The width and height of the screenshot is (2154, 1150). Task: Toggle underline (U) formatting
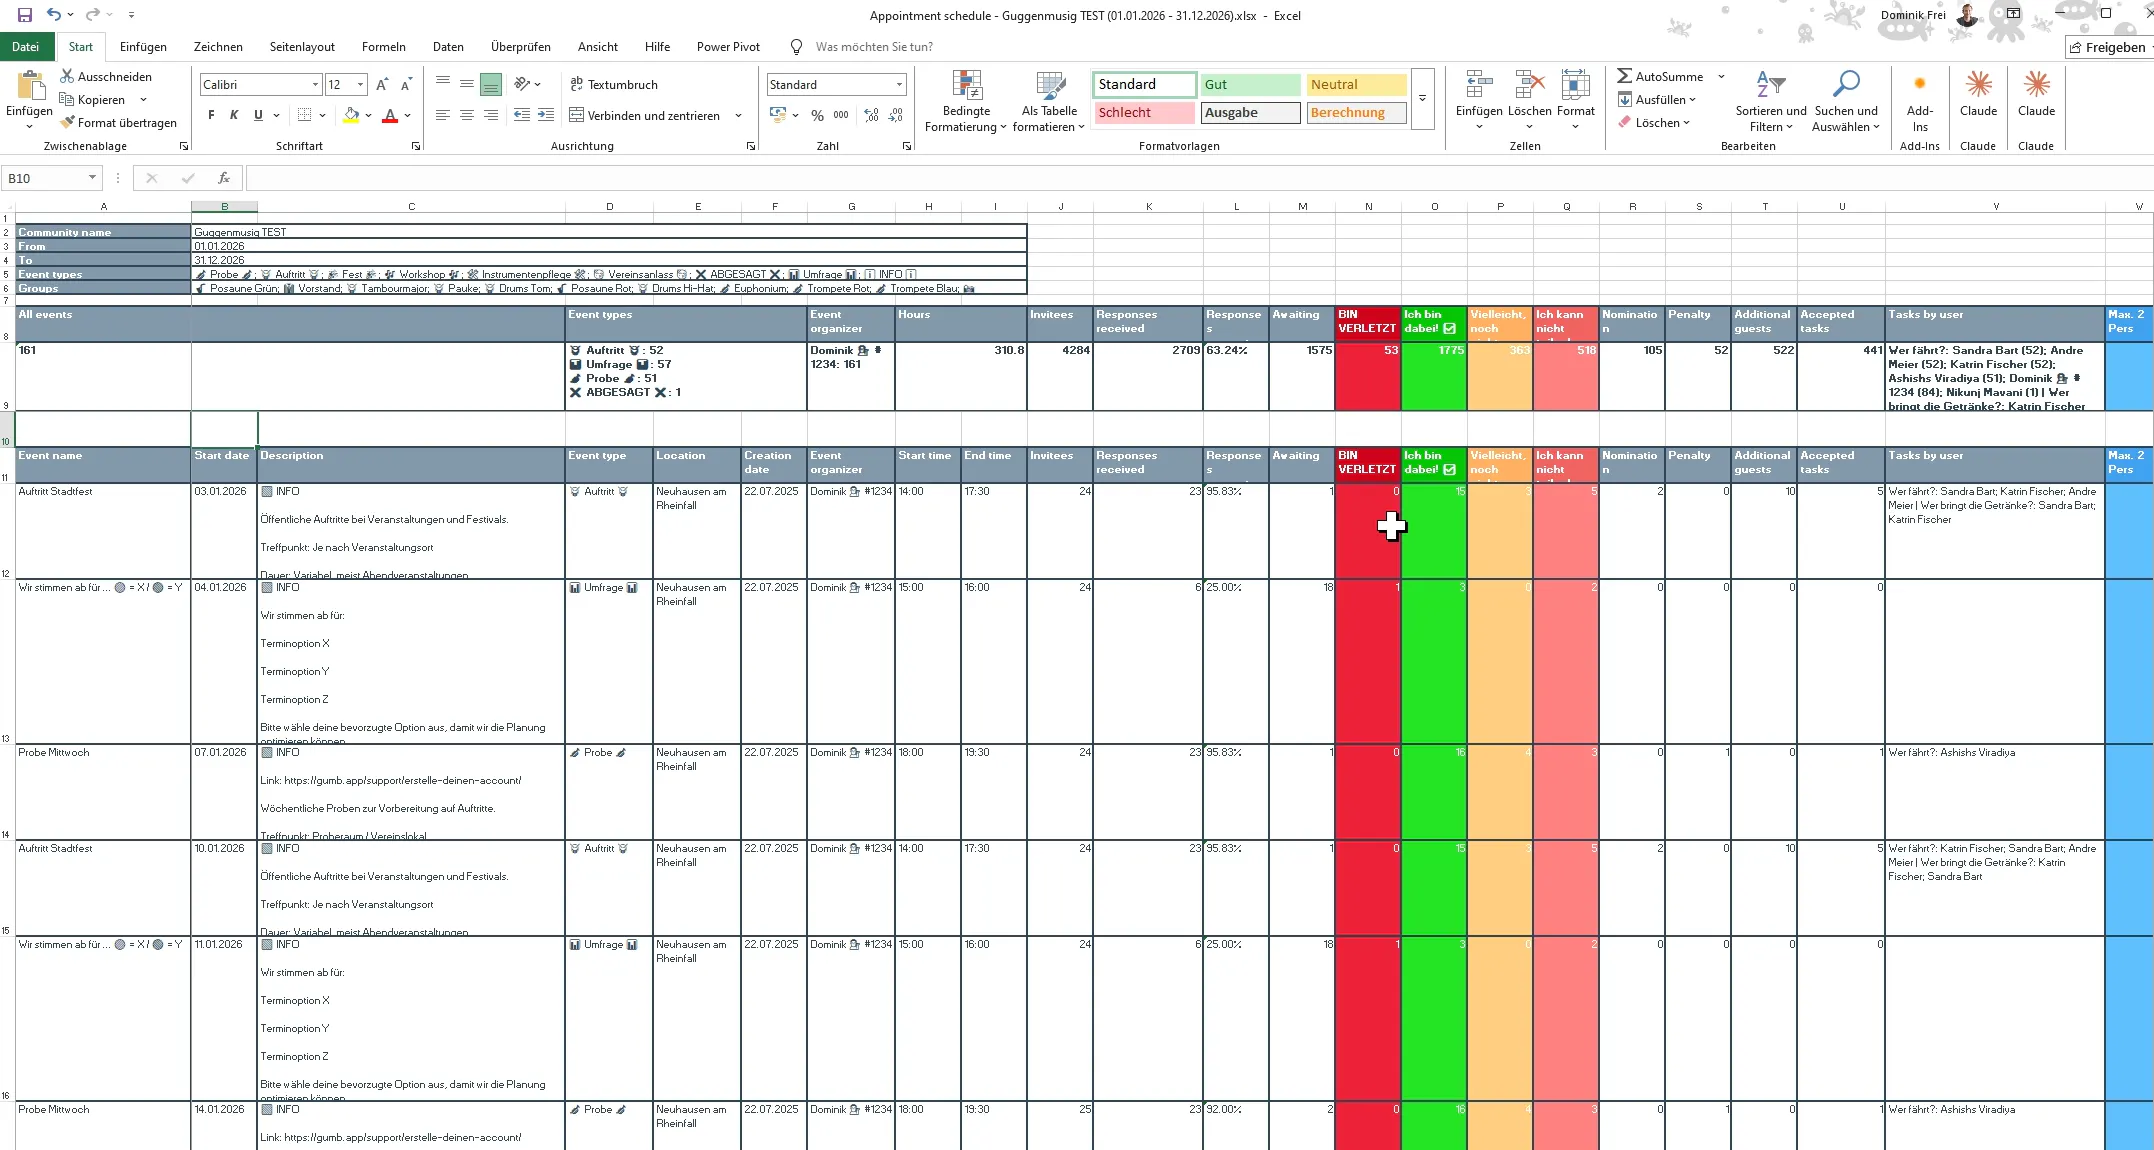coord(258,115)
